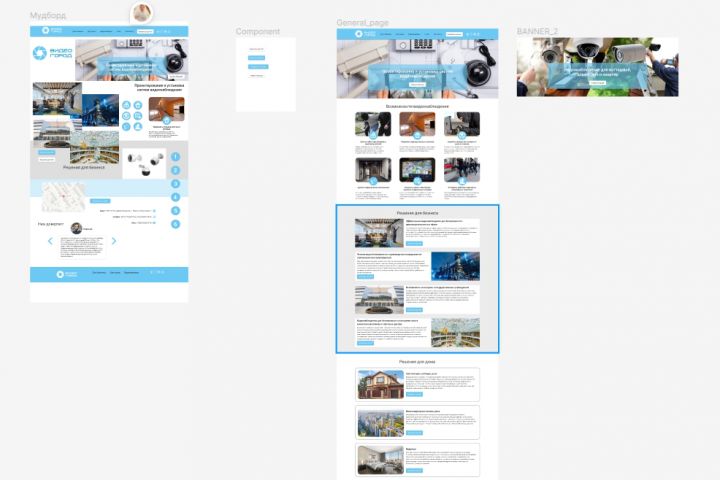Click the logo in the moodboard header bar

pos(52,30)
